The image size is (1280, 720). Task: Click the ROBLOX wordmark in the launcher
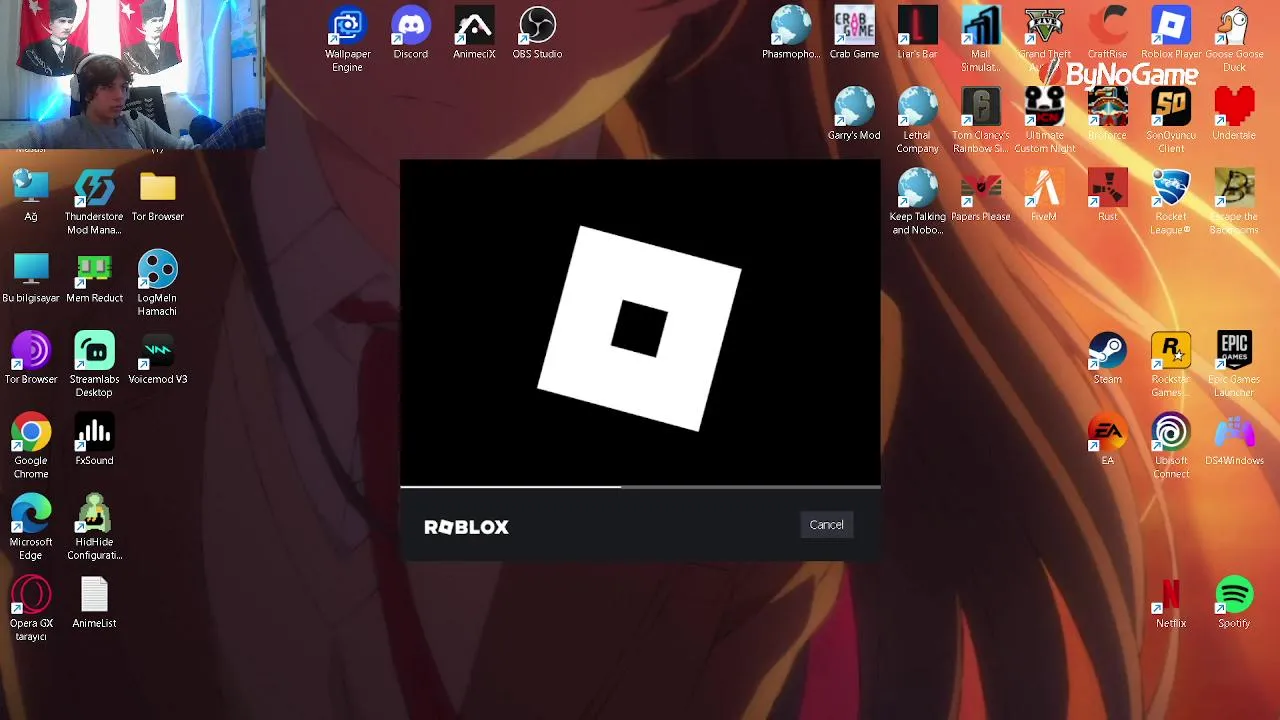tap(466, 527)
